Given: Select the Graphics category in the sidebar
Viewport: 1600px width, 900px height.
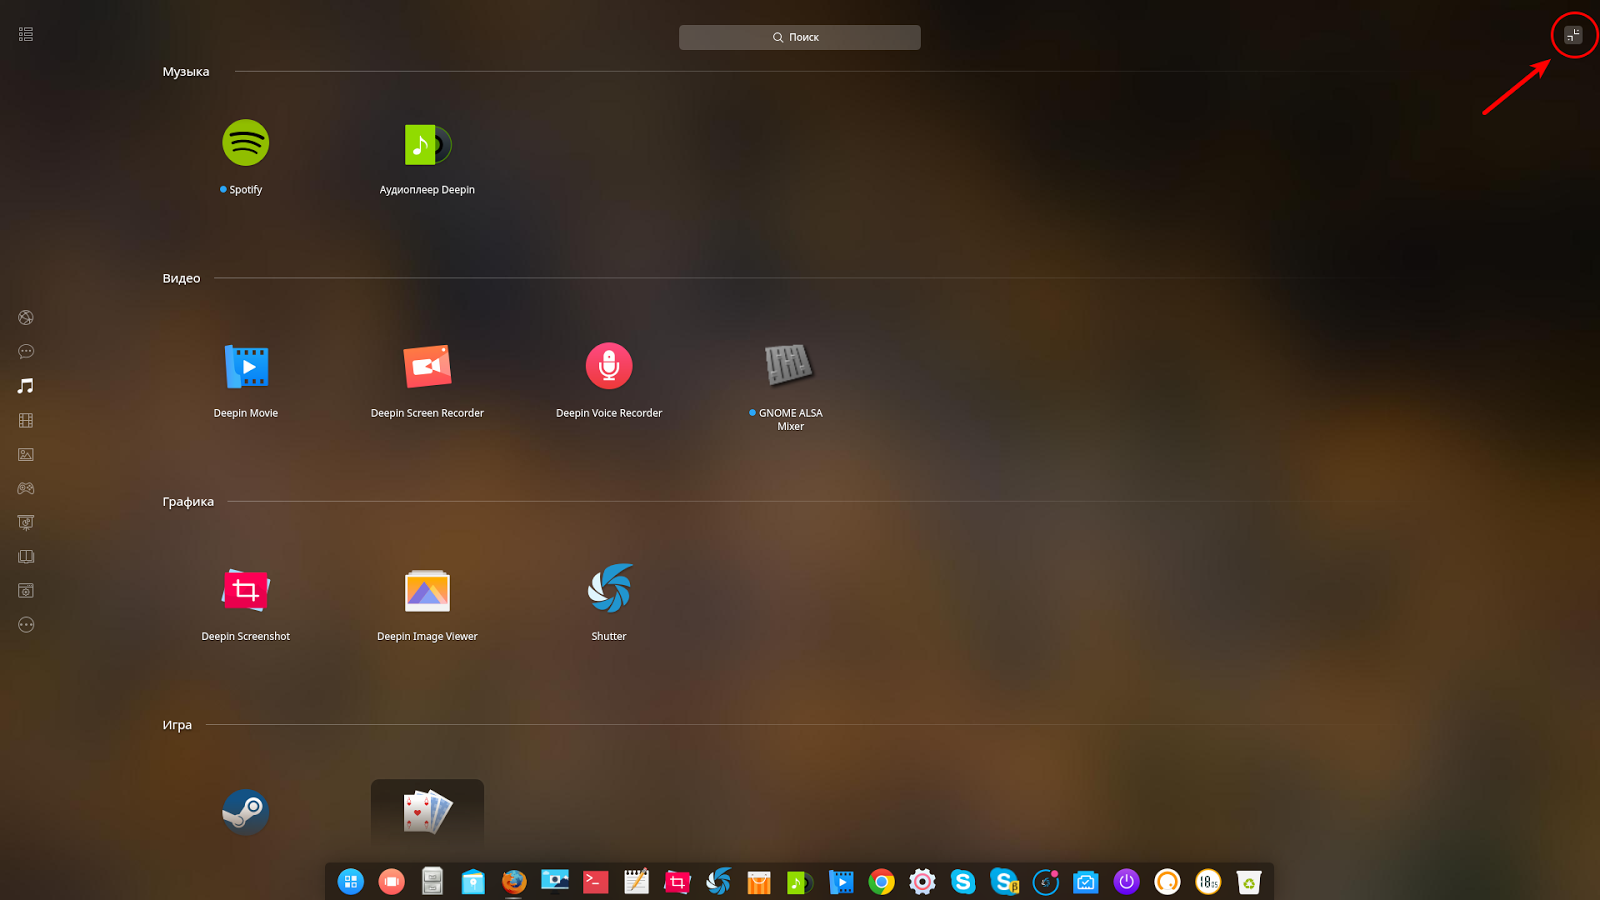Looking at the screenshot, I should (x=25, y=454).
